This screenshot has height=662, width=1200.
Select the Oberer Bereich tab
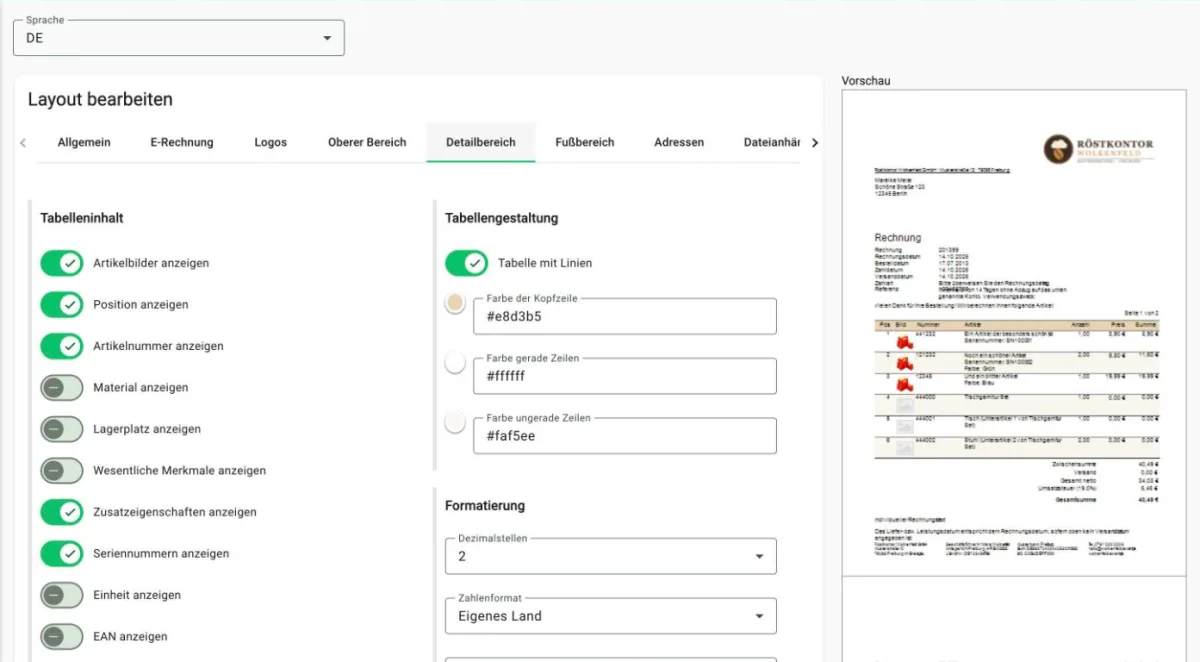click(367, 142)
